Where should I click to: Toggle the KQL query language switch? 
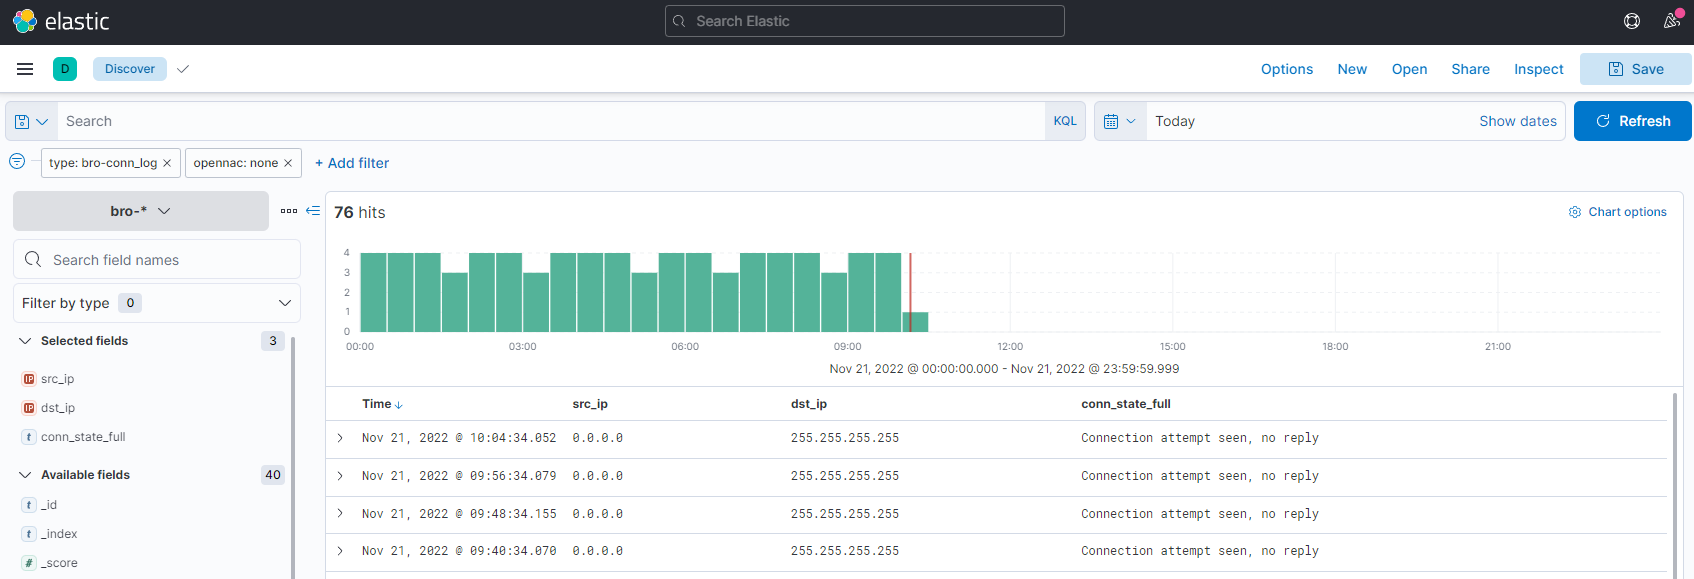click(1065, 121)
